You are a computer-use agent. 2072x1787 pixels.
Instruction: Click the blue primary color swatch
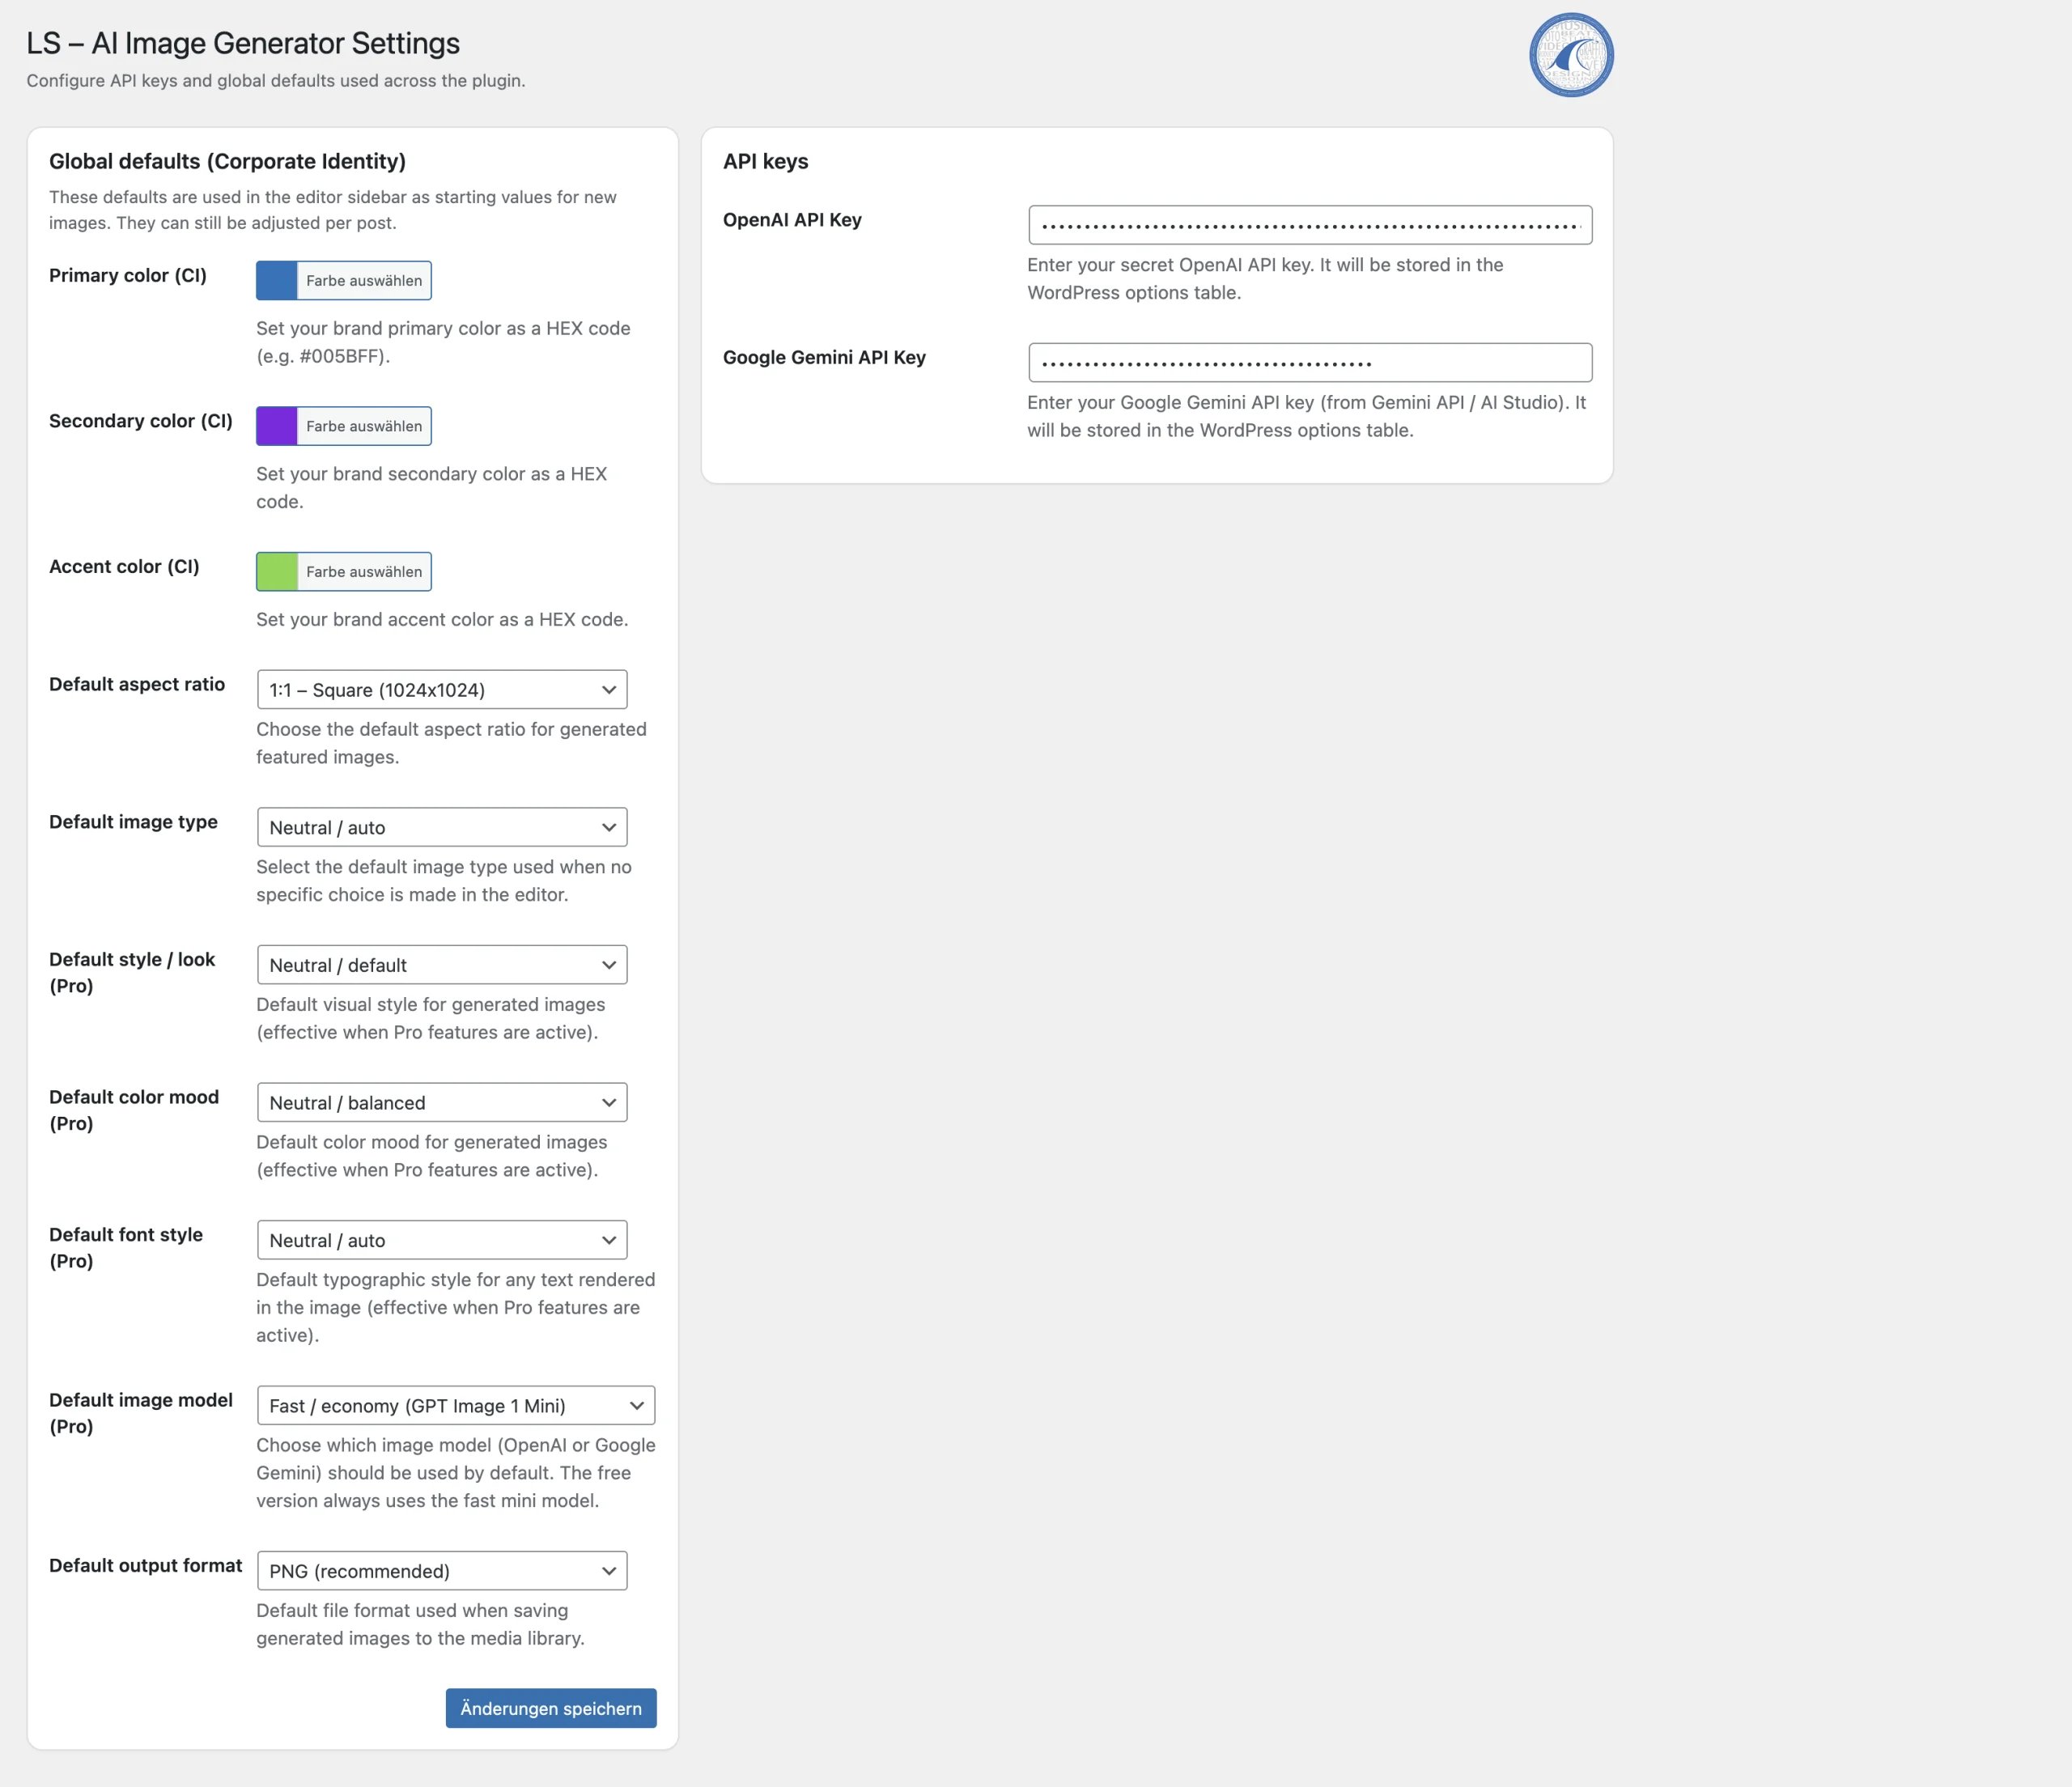275,280
